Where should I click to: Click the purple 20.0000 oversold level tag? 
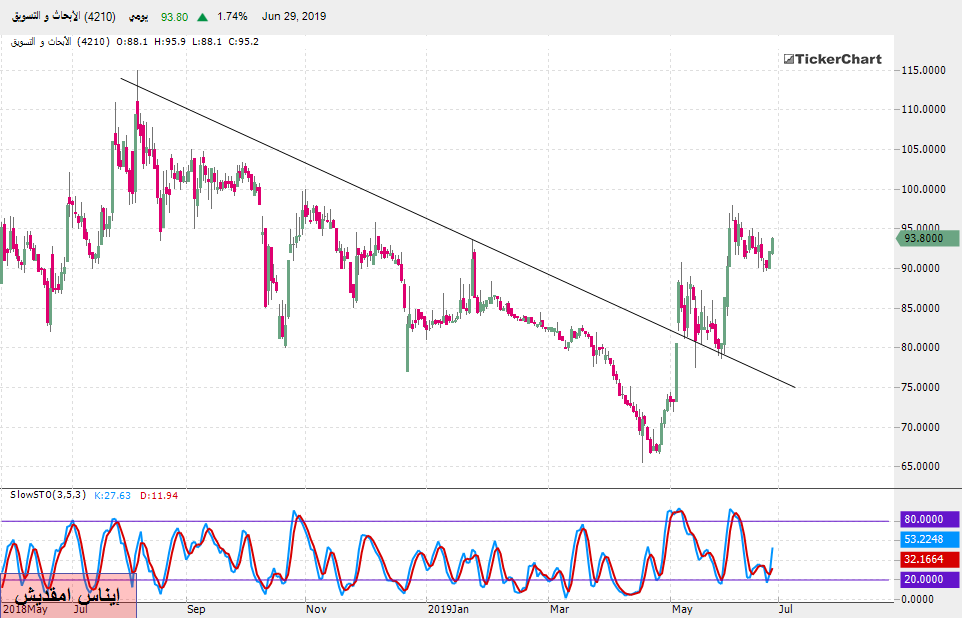pyautogui.click(x=925, y=580)
